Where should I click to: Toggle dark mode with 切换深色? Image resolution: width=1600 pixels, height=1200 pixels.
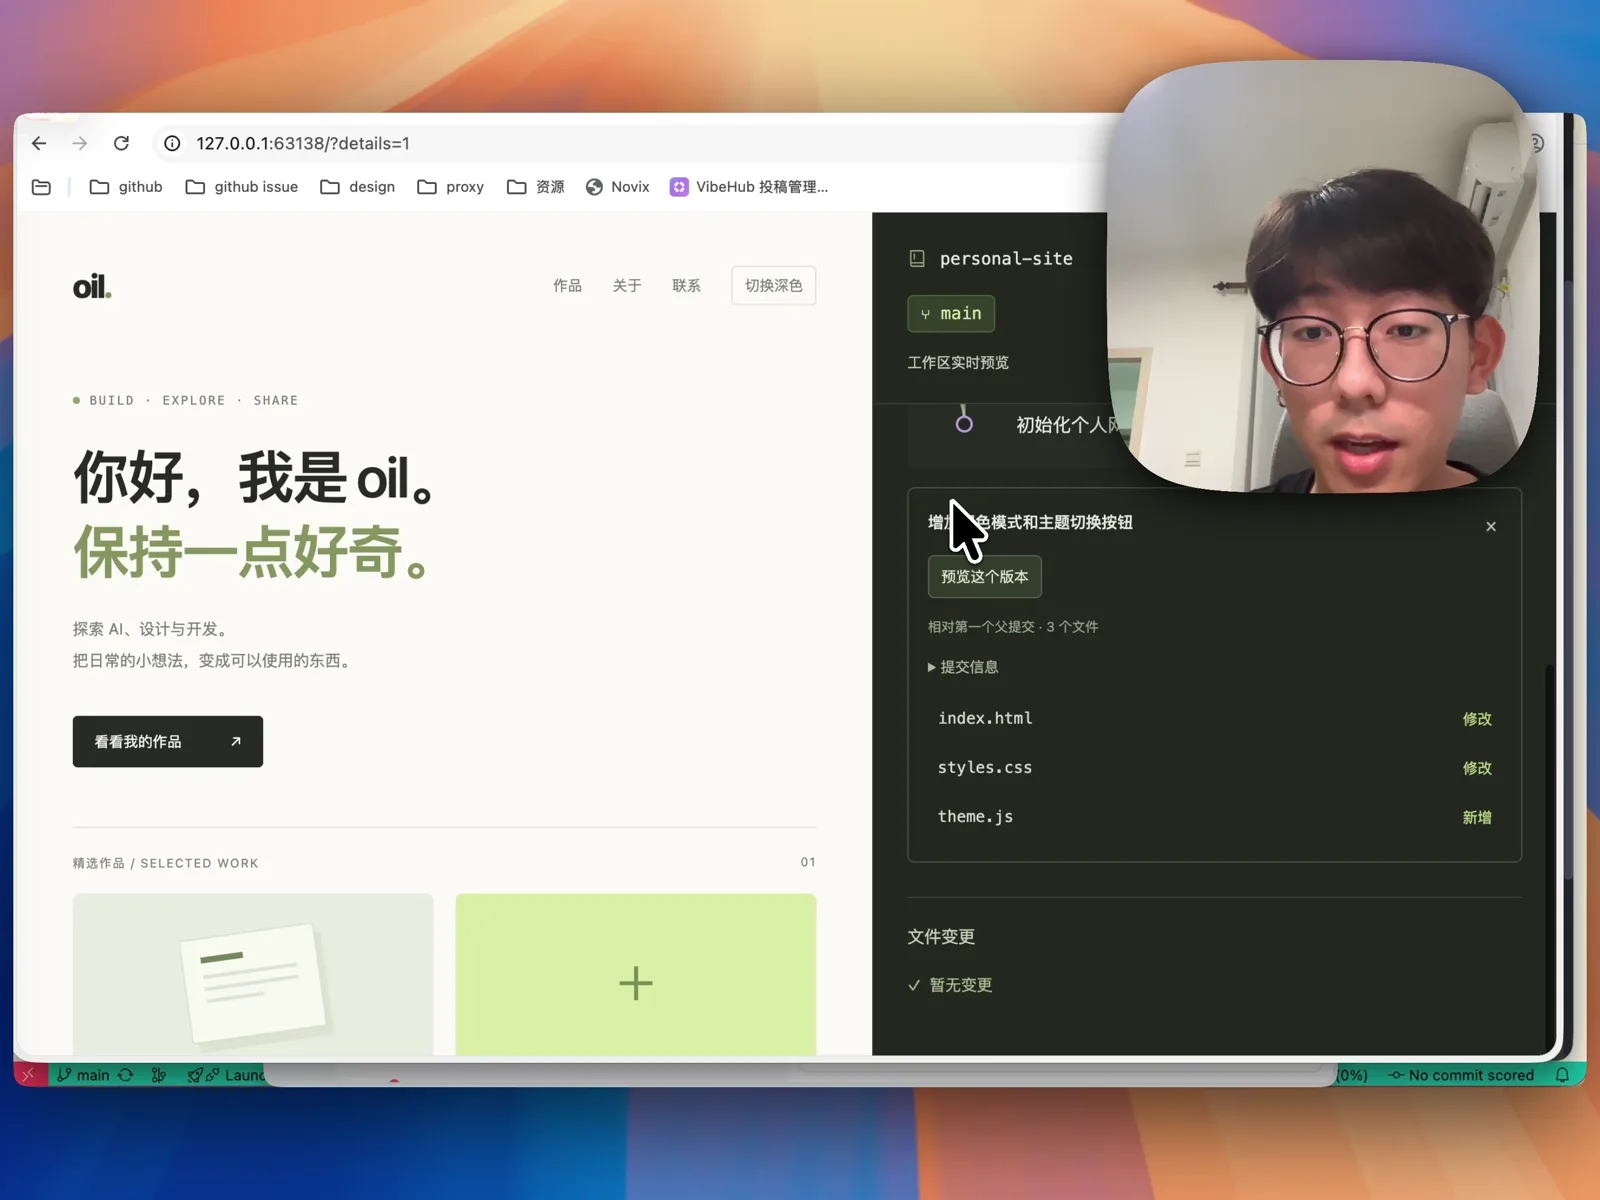(x=774, y=286)
